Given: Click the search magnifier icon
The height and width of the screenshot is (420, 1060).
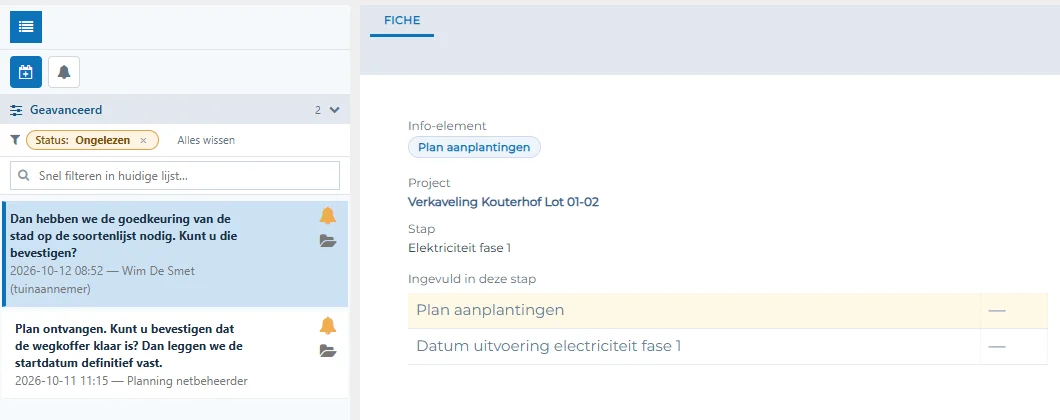Looking at the screenshot, I should click(x=24, y=176).
